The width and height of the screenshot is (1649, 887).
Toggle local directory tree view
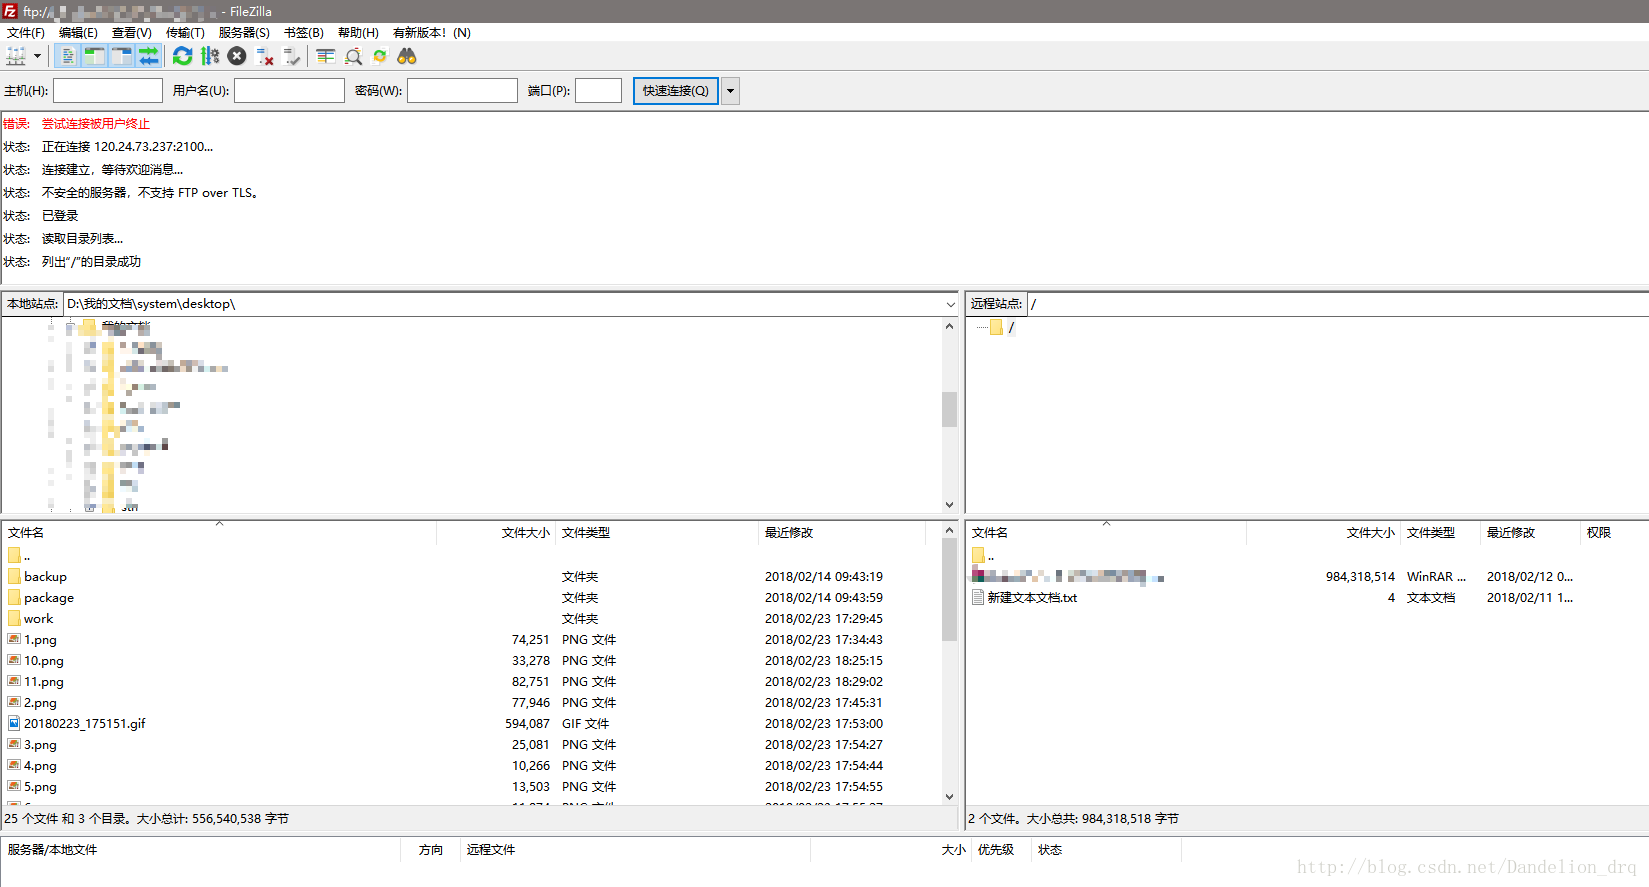pyautogui.click(x=94, y=56)
